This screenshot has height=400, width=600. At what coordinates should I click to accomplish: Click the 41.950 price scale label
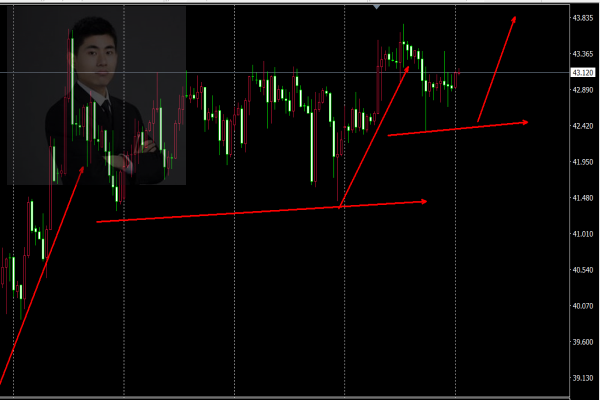(583, 162)
